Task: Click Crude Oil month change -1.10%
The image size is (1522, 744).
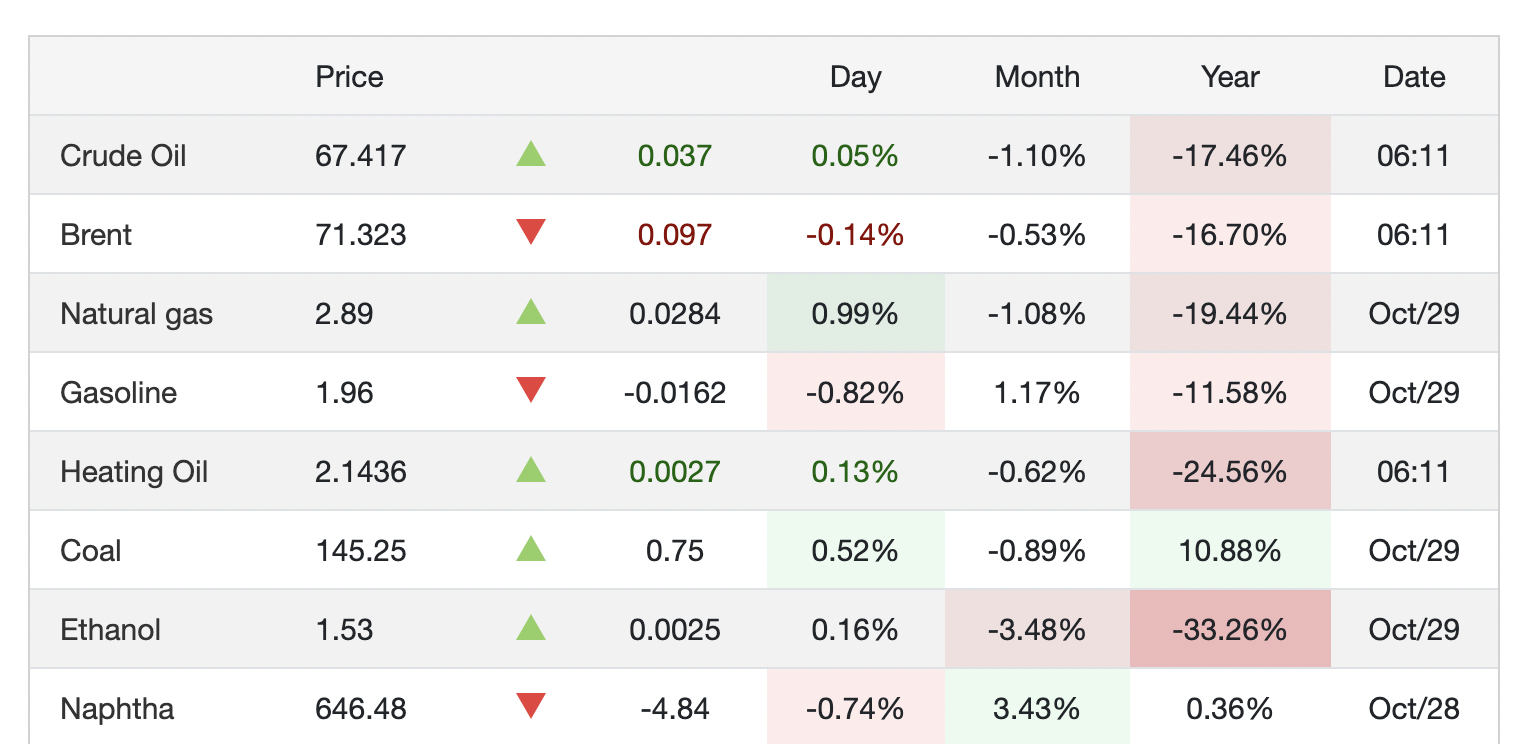Action: pyautogui.click(x=1037, y=156)
